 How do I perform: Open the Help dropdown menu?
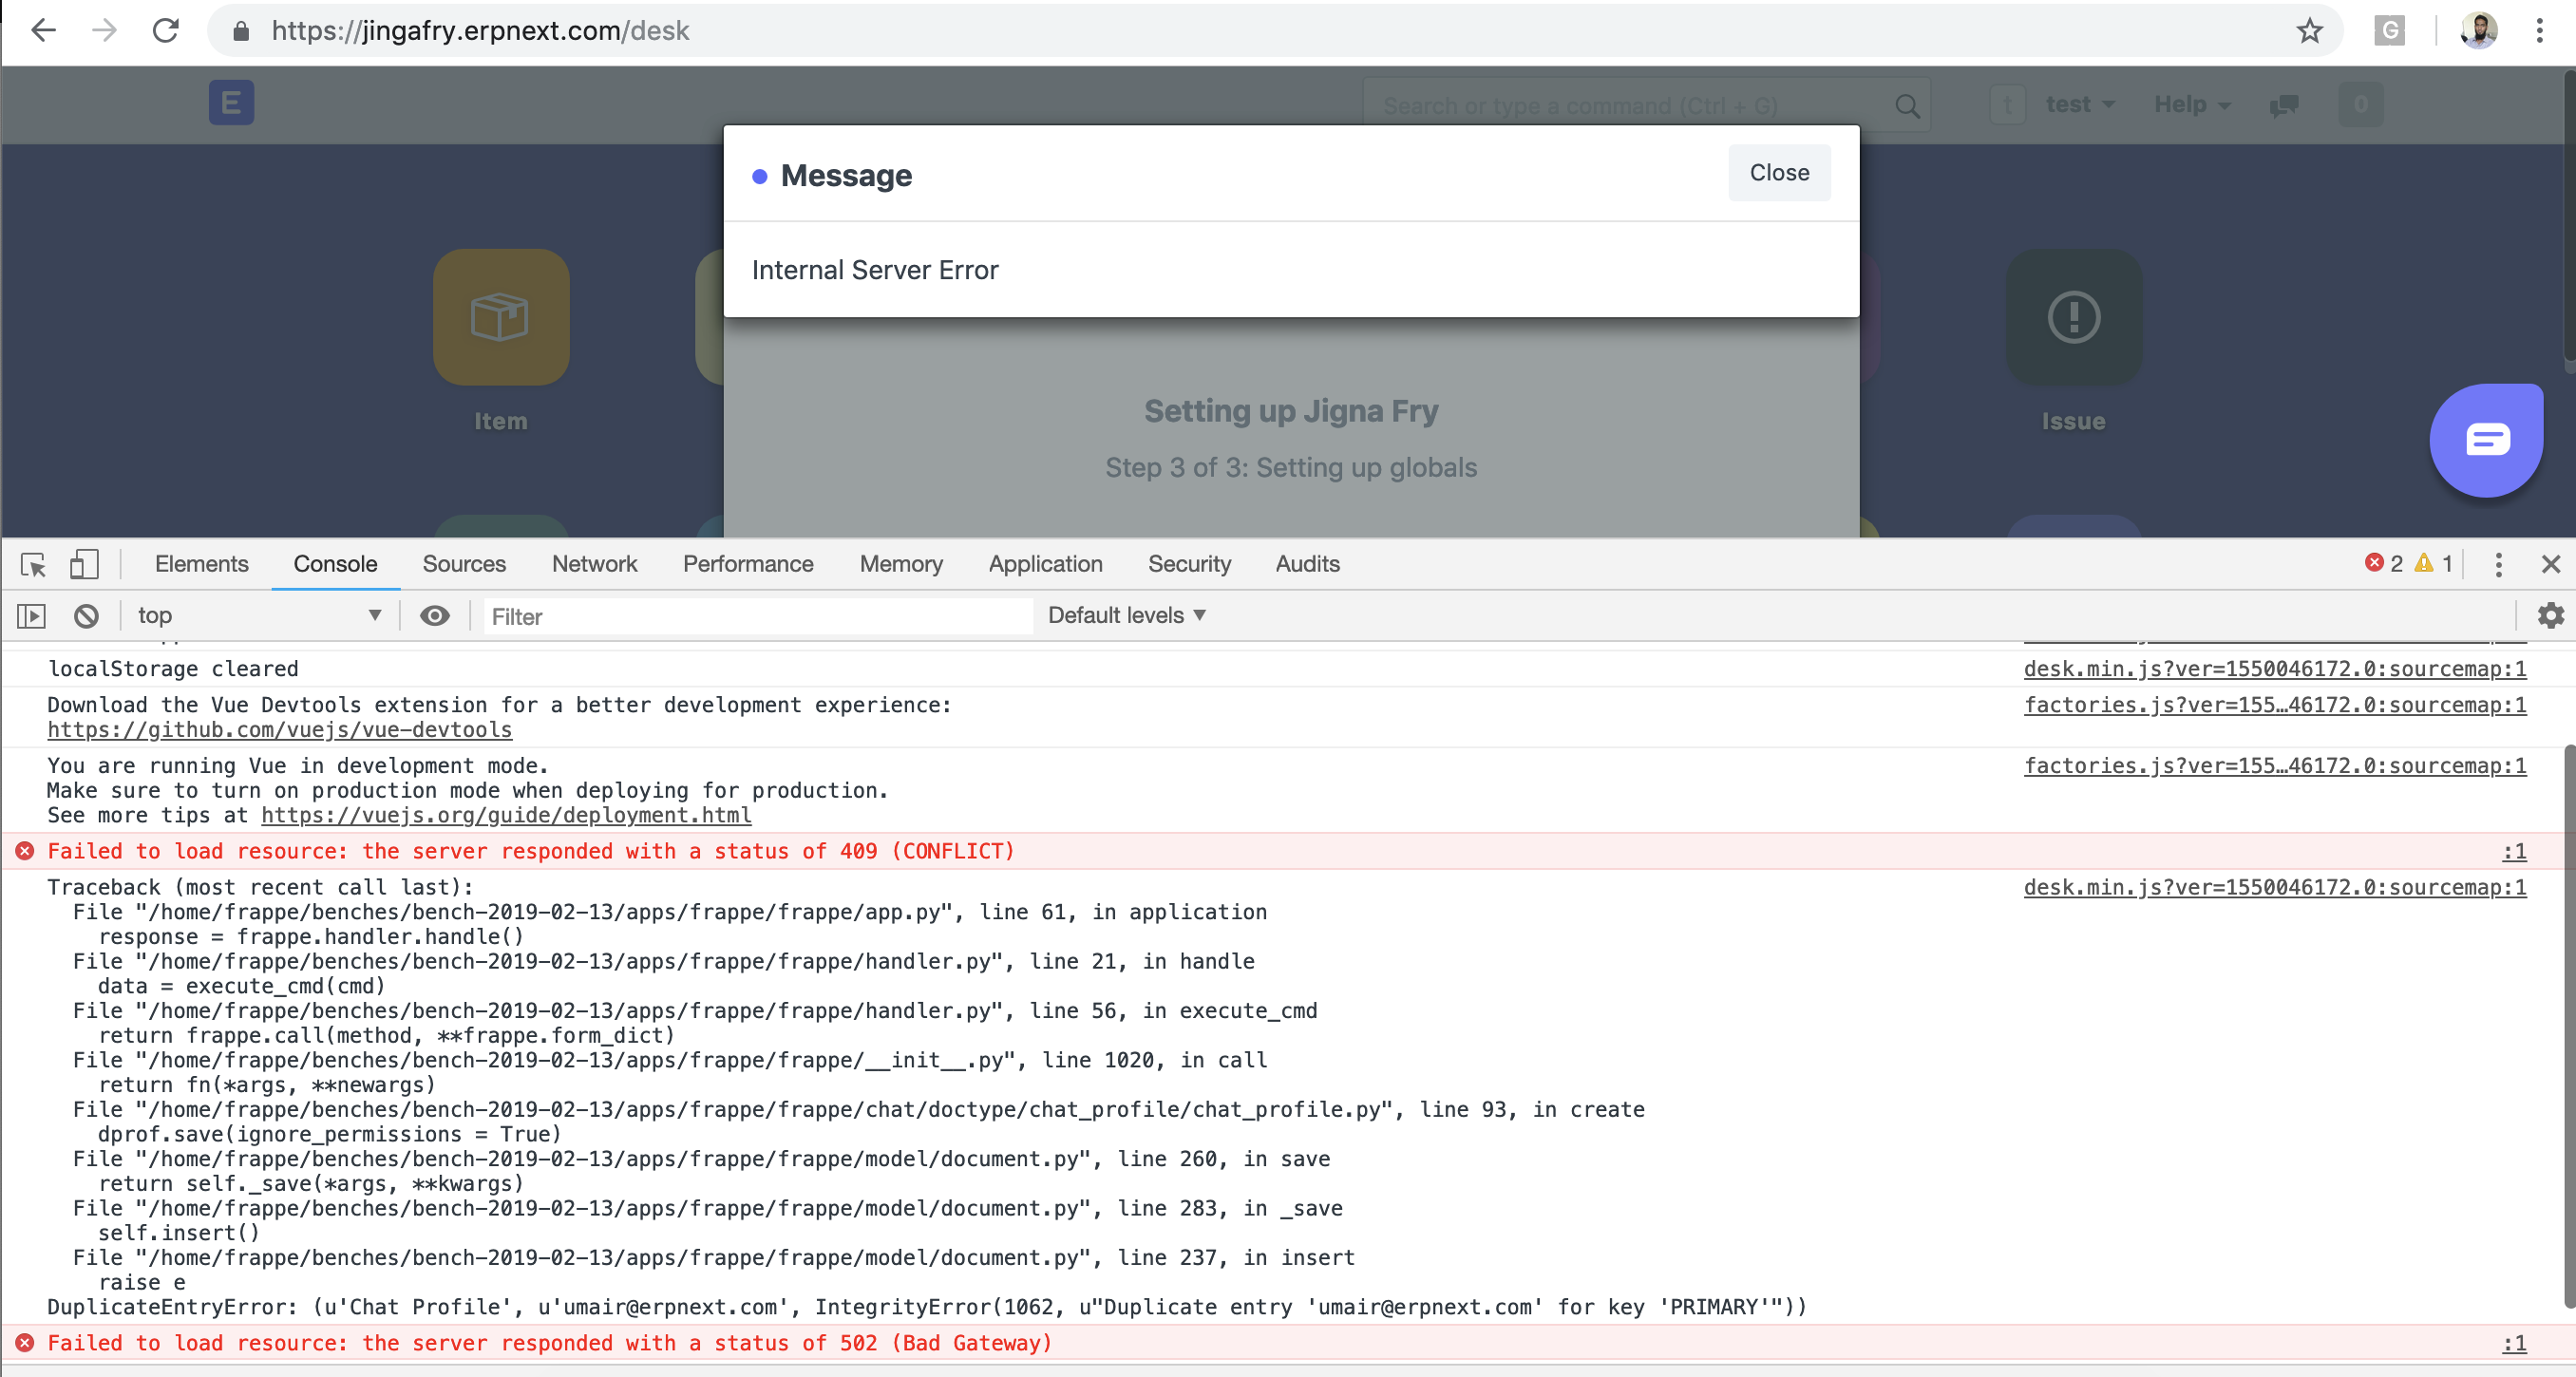tap(2192, 105)
